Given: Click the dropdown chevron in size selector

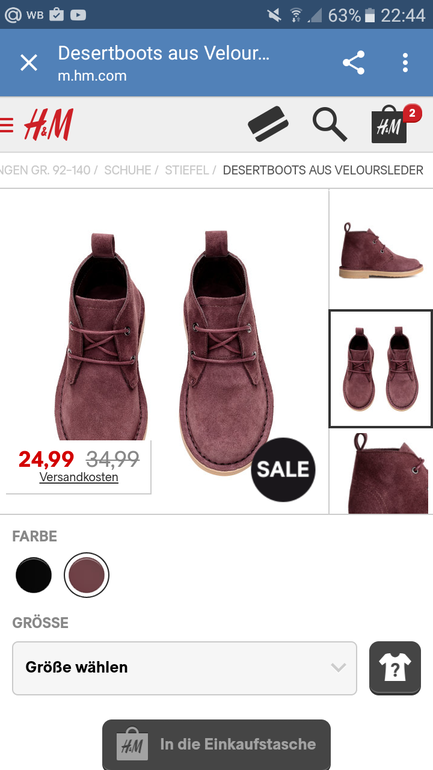Looking at the screenshot, I should [x=338, y=667].
